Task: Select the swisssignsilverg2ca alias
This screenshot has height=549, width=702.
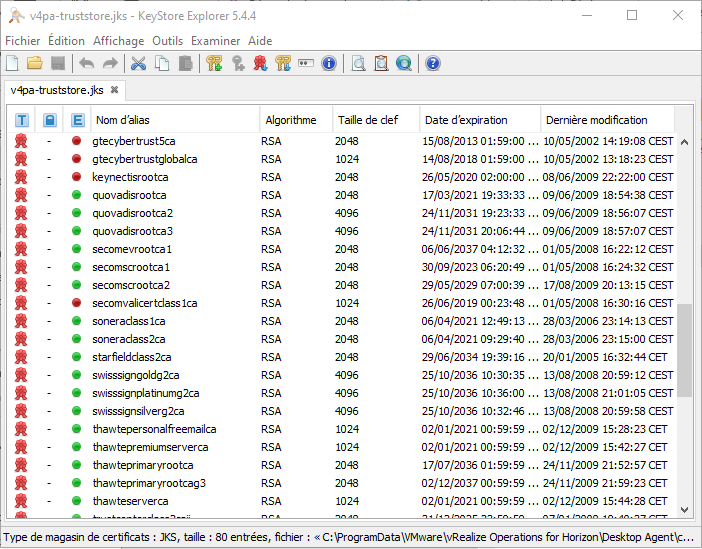Action: coord(138,411)
